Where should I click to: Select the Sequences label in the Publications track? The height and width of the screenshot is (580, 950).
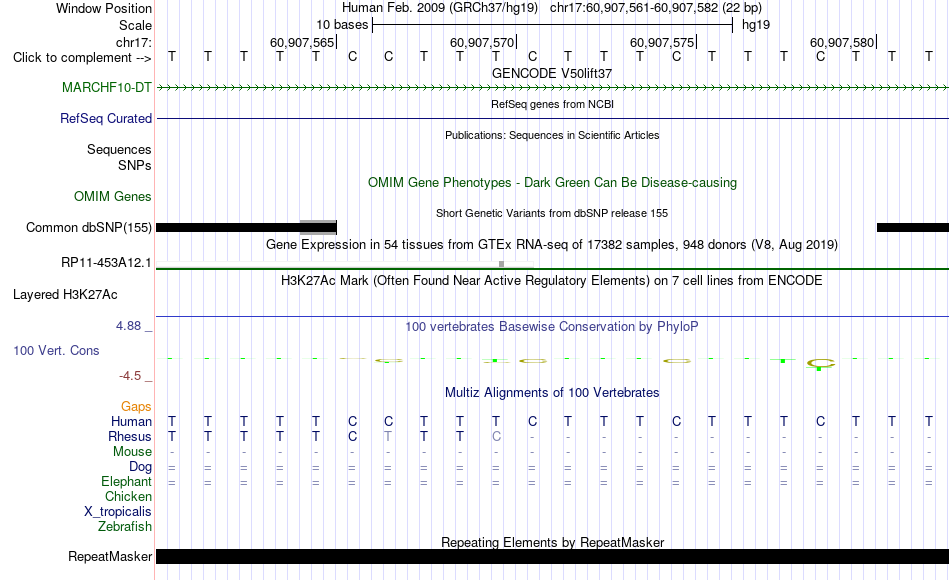[119, 150]
